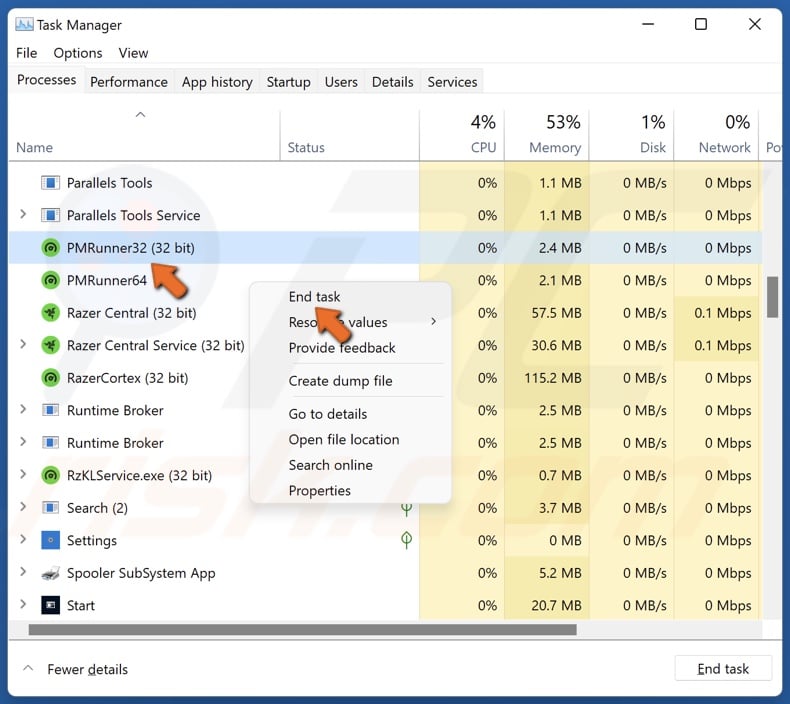Choose Create dump file option
This screenshot has height=704, width=790.
[341, 381]
